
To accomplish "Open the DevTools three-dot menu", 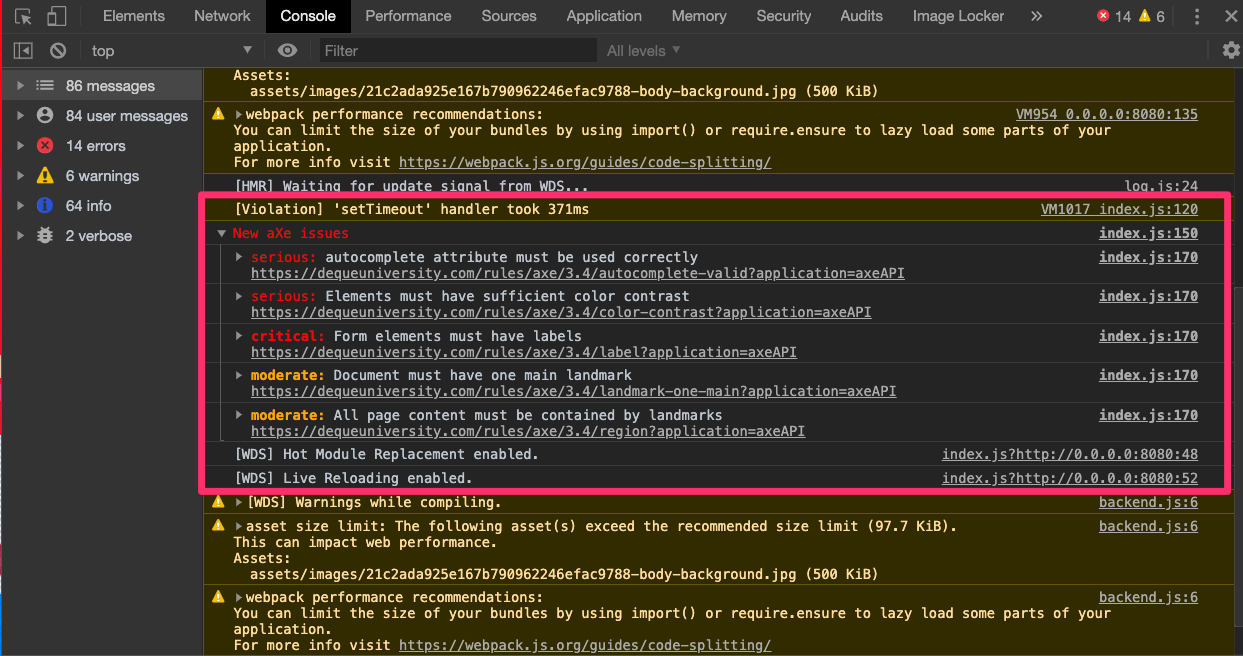I will [1197, 16].
